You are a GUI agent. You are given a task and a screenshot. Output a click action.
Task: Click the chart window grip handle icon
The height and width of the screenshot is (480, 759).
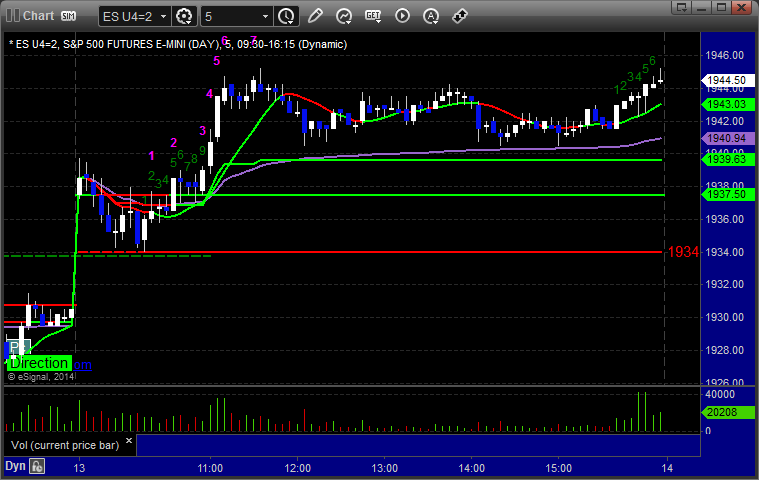click(13, 15)
